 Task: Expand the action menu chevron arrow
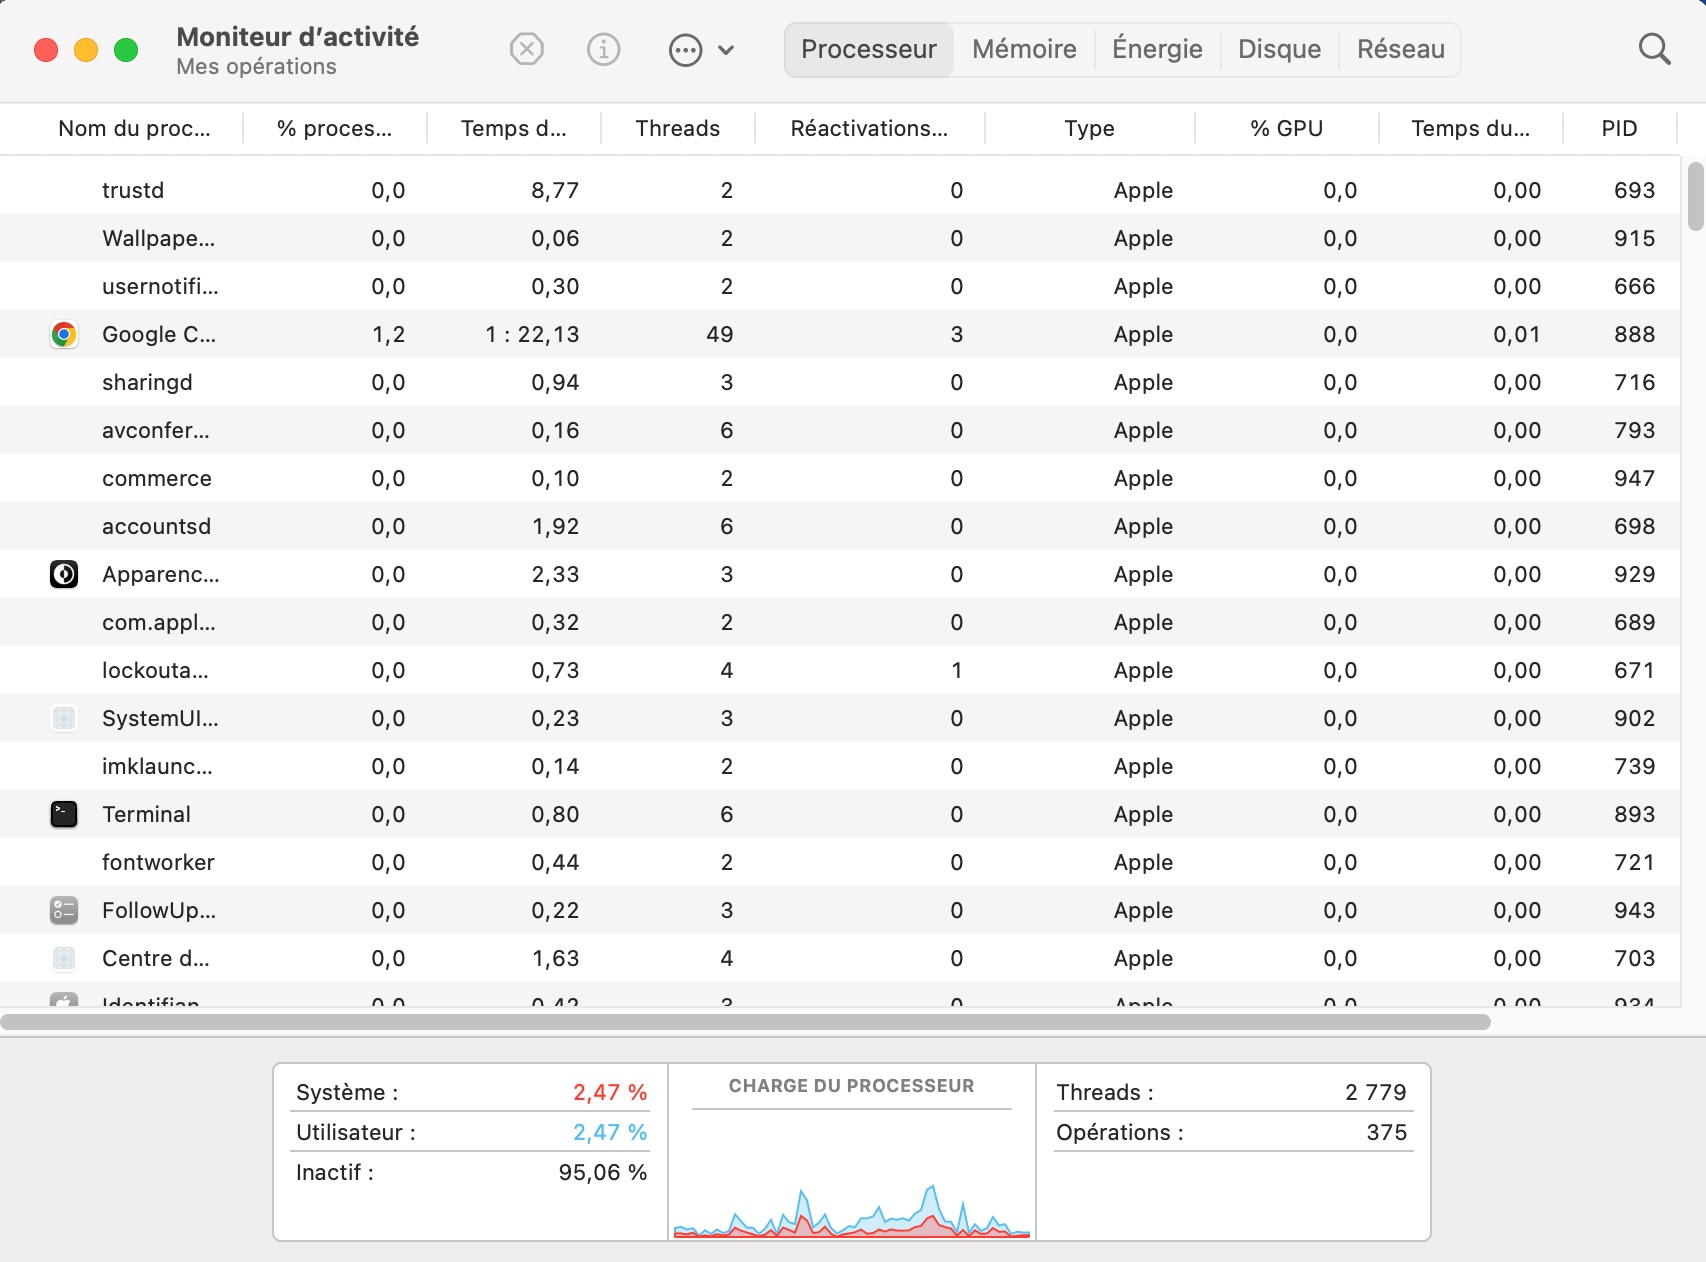coord(726,50)
